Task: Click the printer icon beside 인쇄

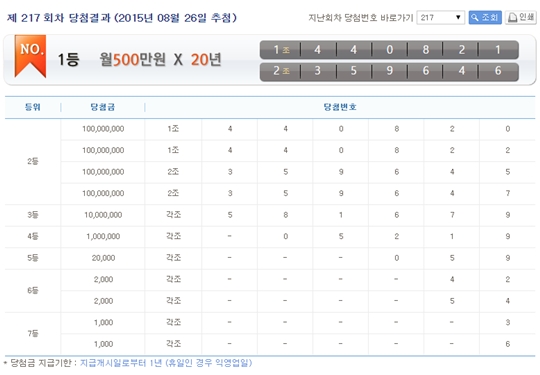Action: click(x=512, y=17)
